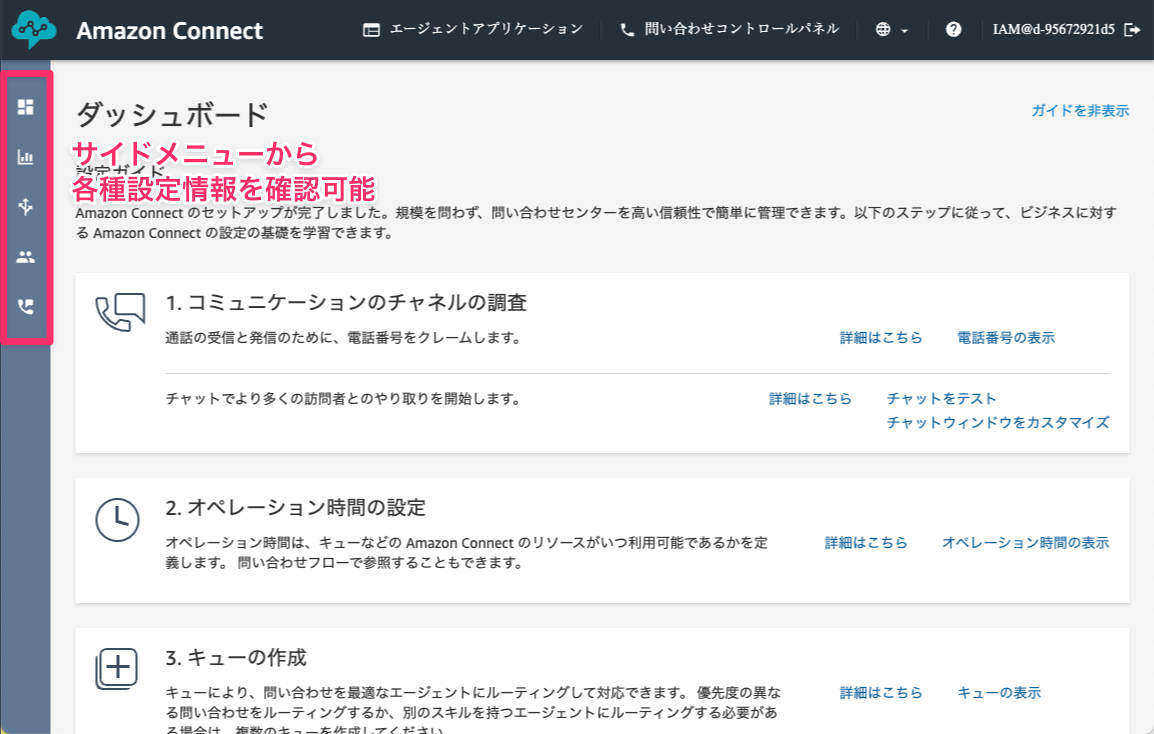Open the routing icon in the sidebar
The height and width of the screenshot is (734, 1154).
click(x=25, y=207)
